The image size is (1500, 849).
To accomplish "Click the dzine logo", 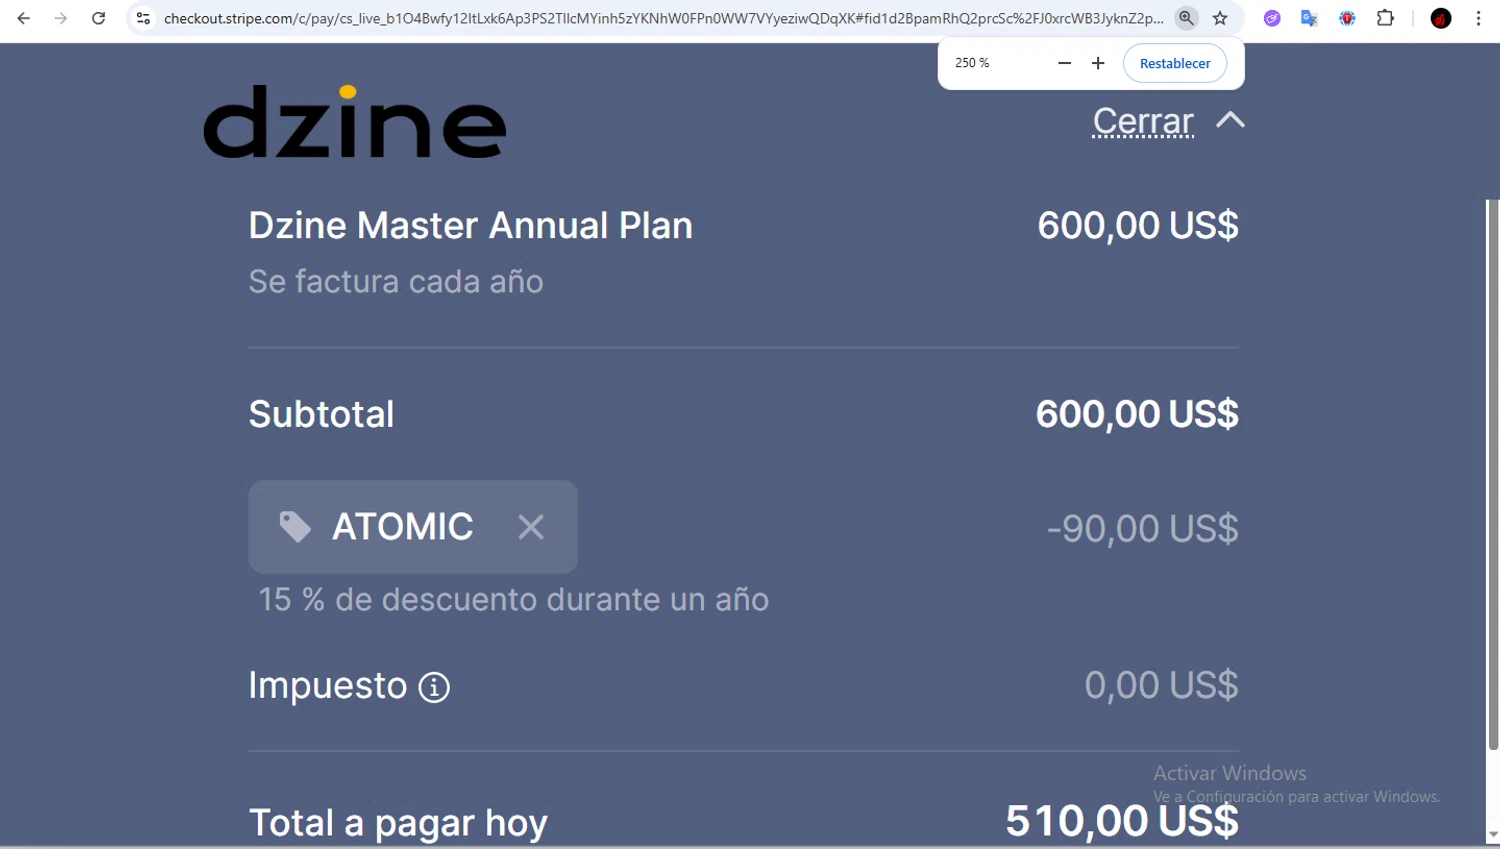I will click(x=355, y=121).
